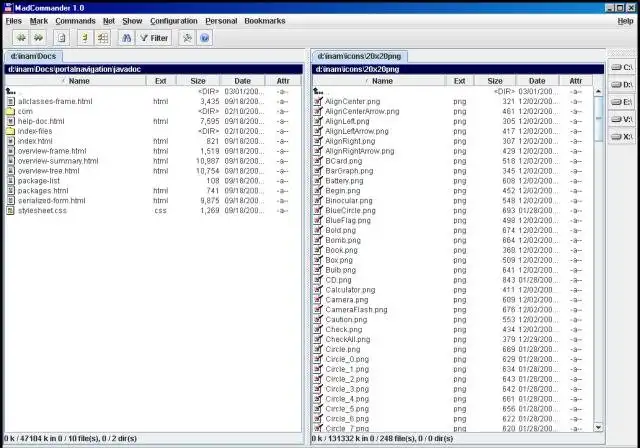This screenshot has height=448, width=640.
Task: Open the Bookmarks menu
Action: pos(264,21)
